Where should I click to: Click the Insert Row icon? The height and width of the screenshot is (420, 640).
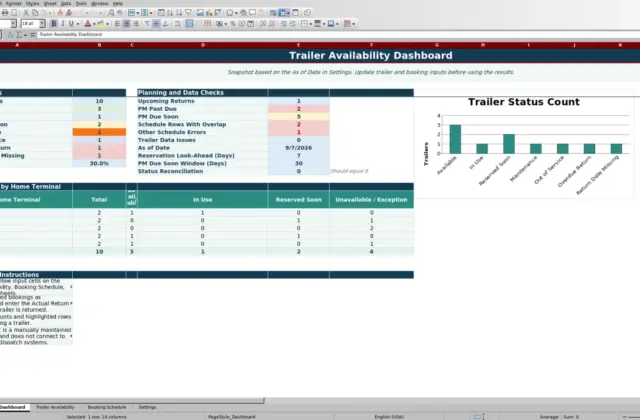point(131,13)
